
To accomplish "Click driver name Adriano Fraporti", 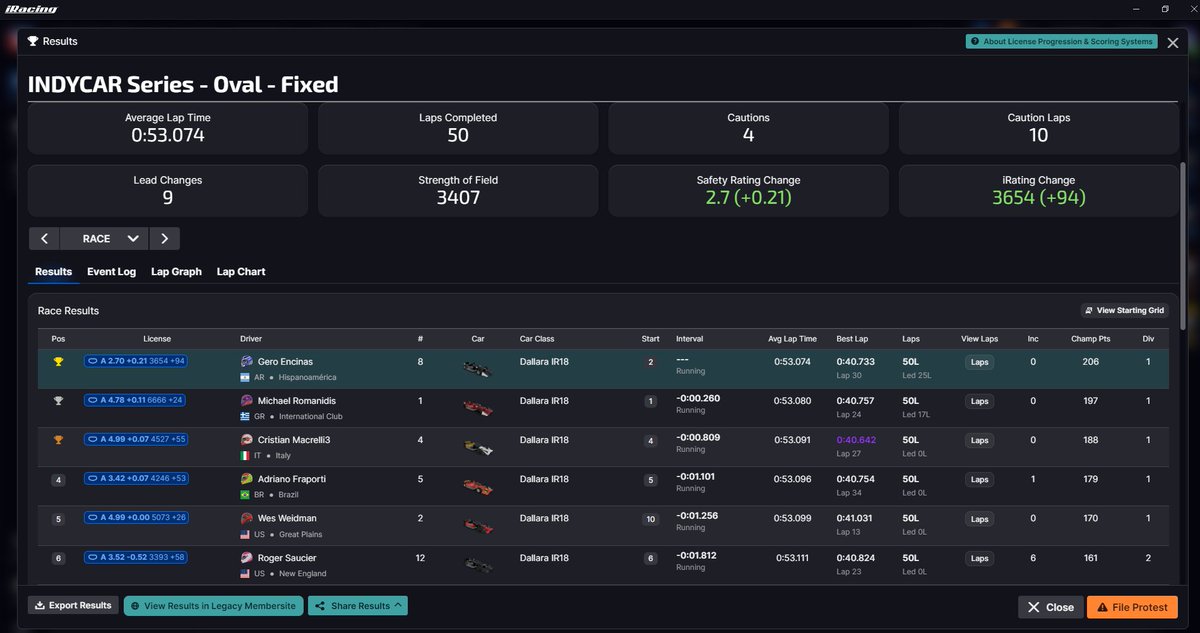I will 292,479.
